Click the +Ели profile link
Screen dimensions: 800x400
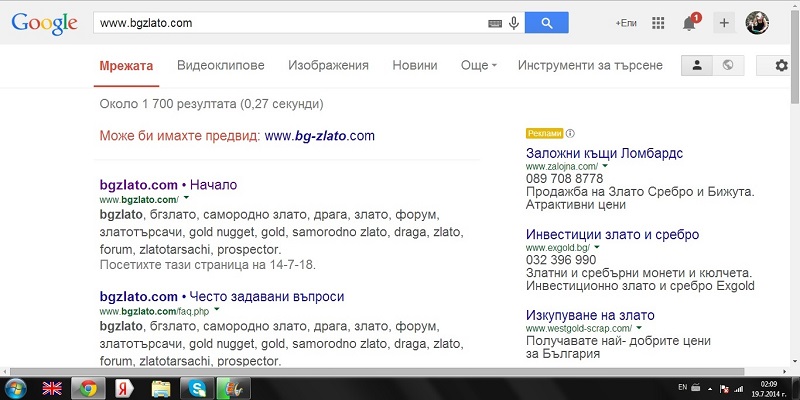(x=626, y=23)
